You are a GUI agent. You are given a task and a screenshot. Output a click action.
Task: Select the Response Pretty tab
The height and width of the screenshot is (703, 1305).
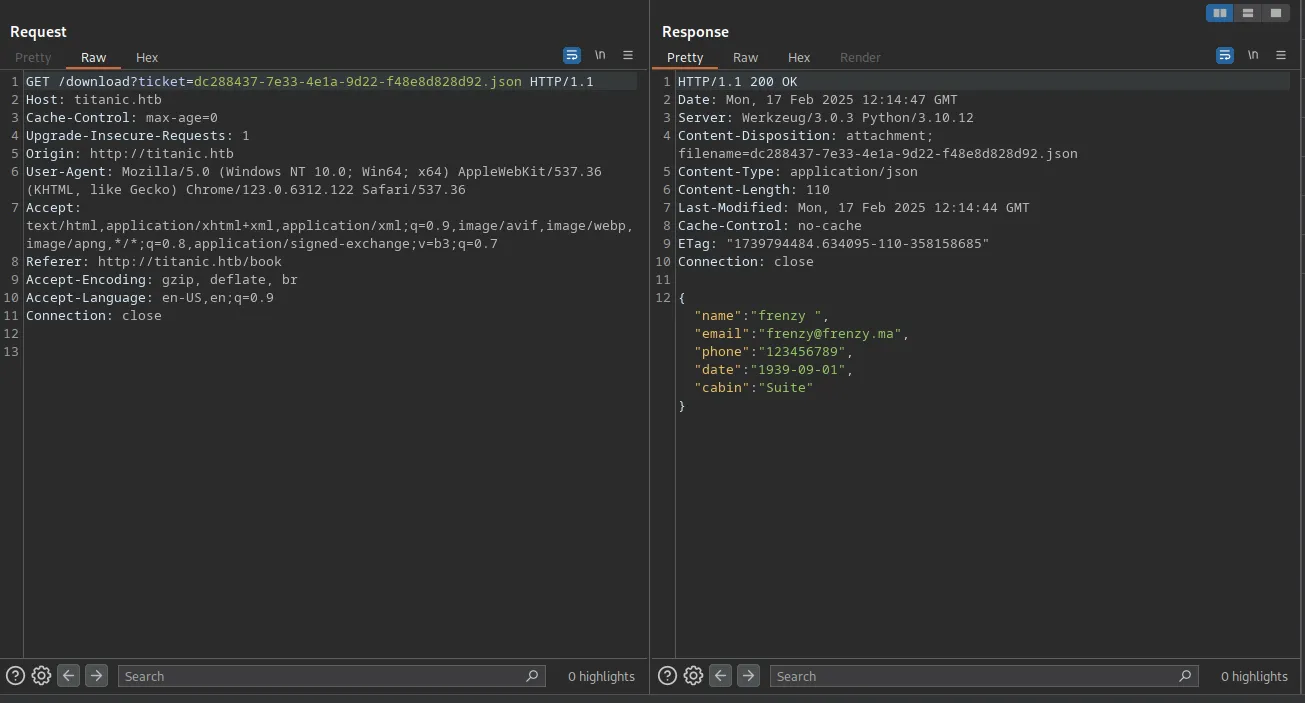685,57
